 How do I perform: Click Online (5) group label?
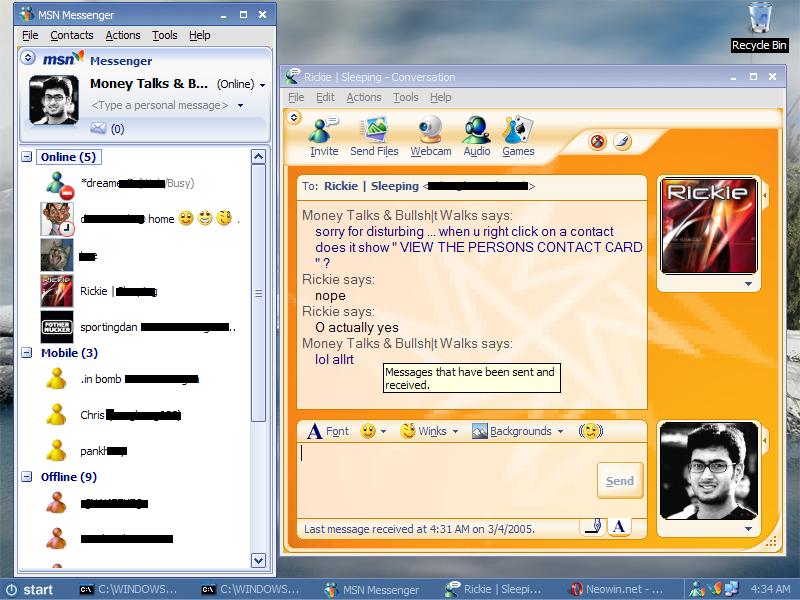(x=68, y=157)
